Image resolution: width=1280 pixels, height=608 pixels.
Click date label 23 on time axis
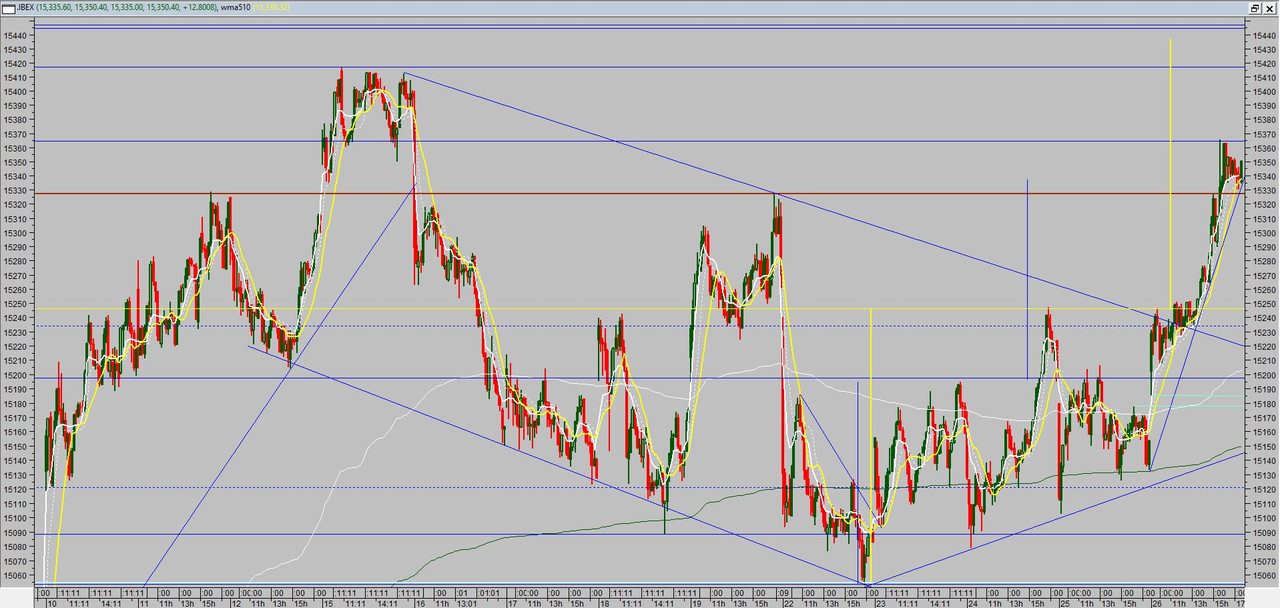point(880,604)
